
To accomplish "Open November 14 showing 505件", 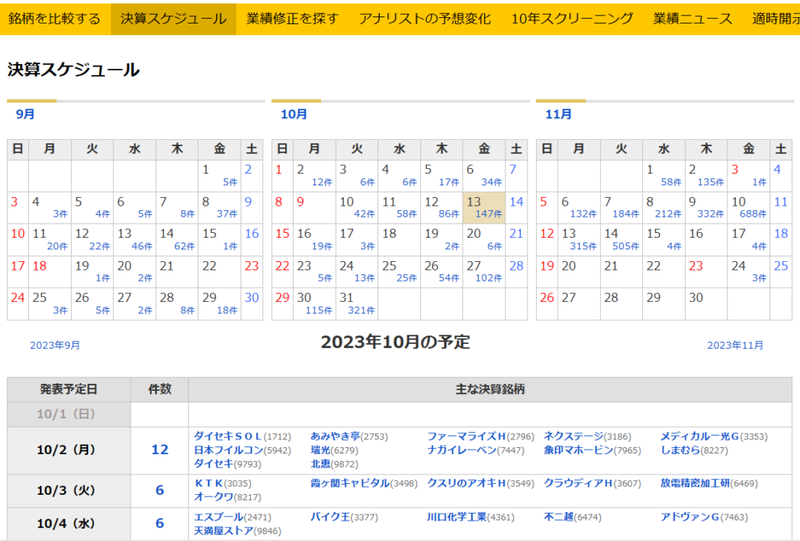I will pos(626,246).
